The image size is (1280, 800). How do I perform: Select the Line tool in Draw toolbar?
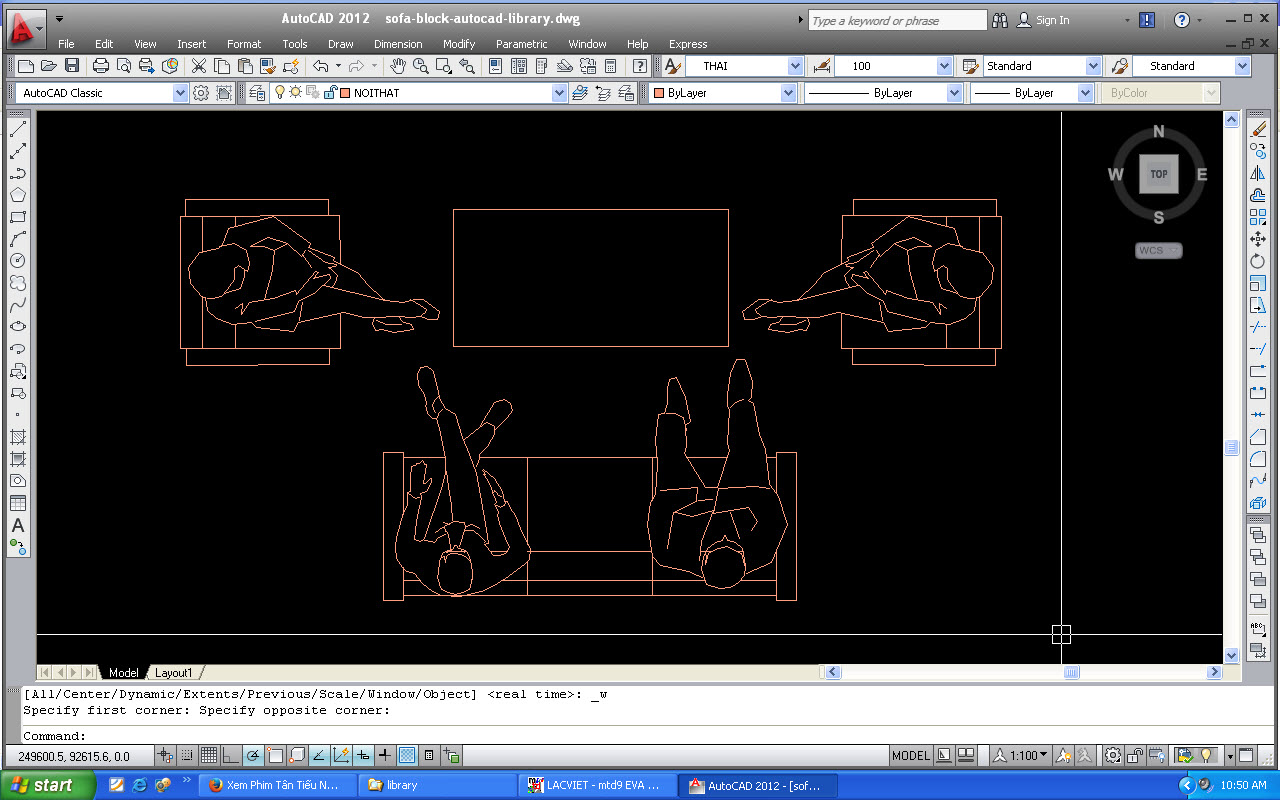[18, 129]
